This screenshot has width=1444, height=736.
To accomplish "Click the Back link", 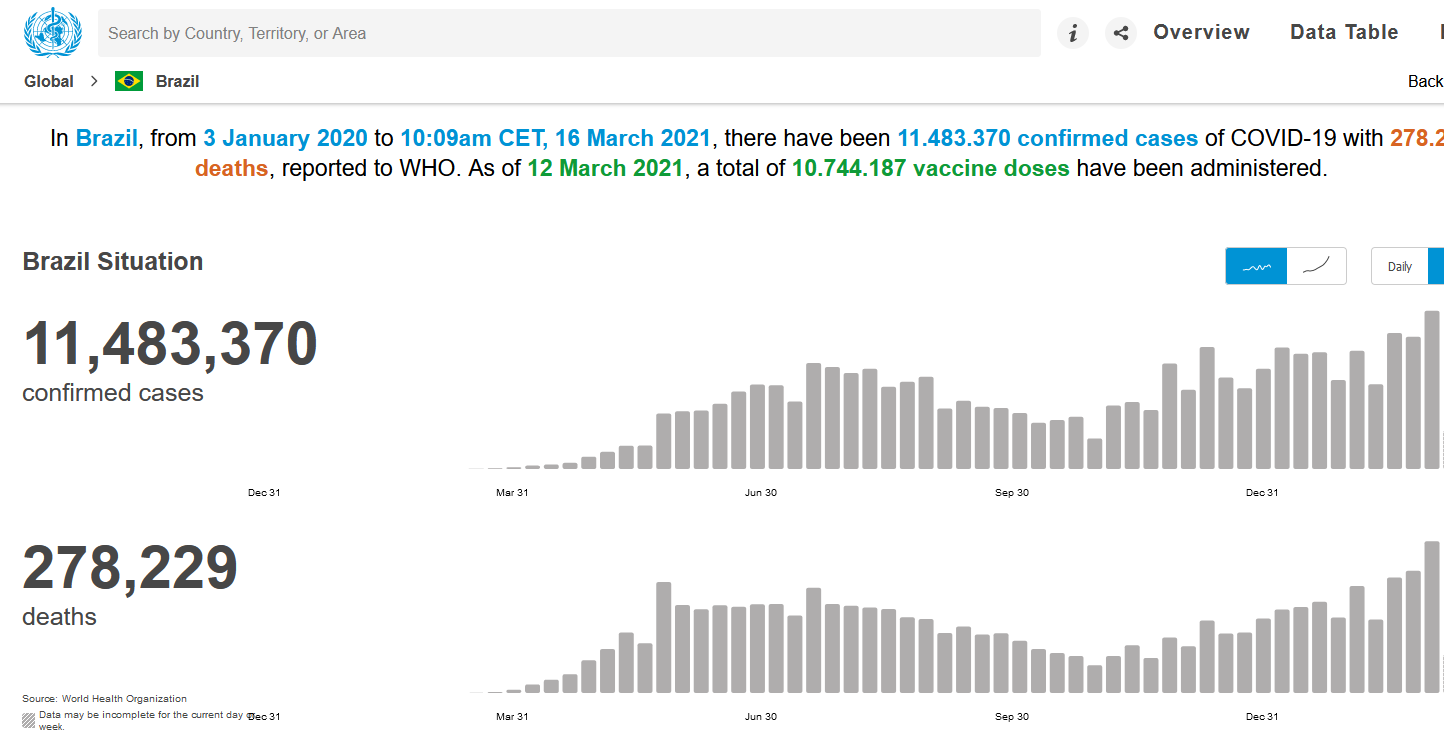I will pos(1425,81).
